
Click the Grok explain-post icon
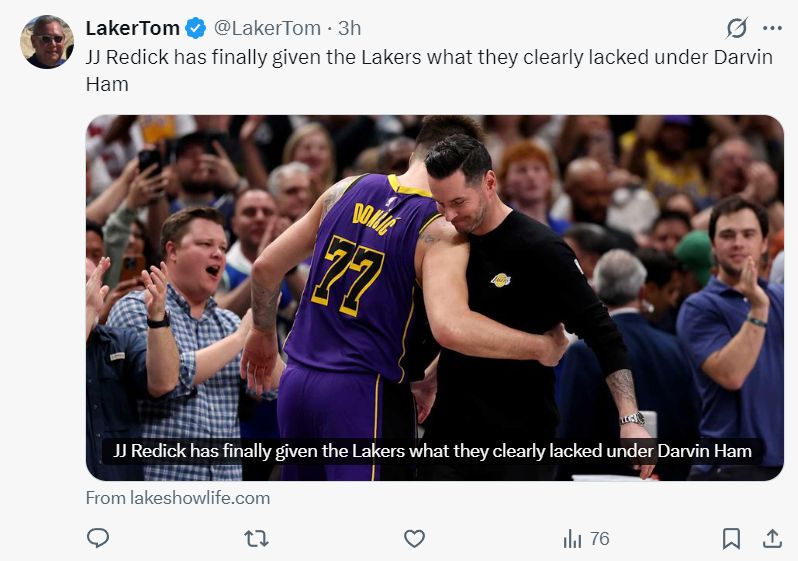coord(737,28)
